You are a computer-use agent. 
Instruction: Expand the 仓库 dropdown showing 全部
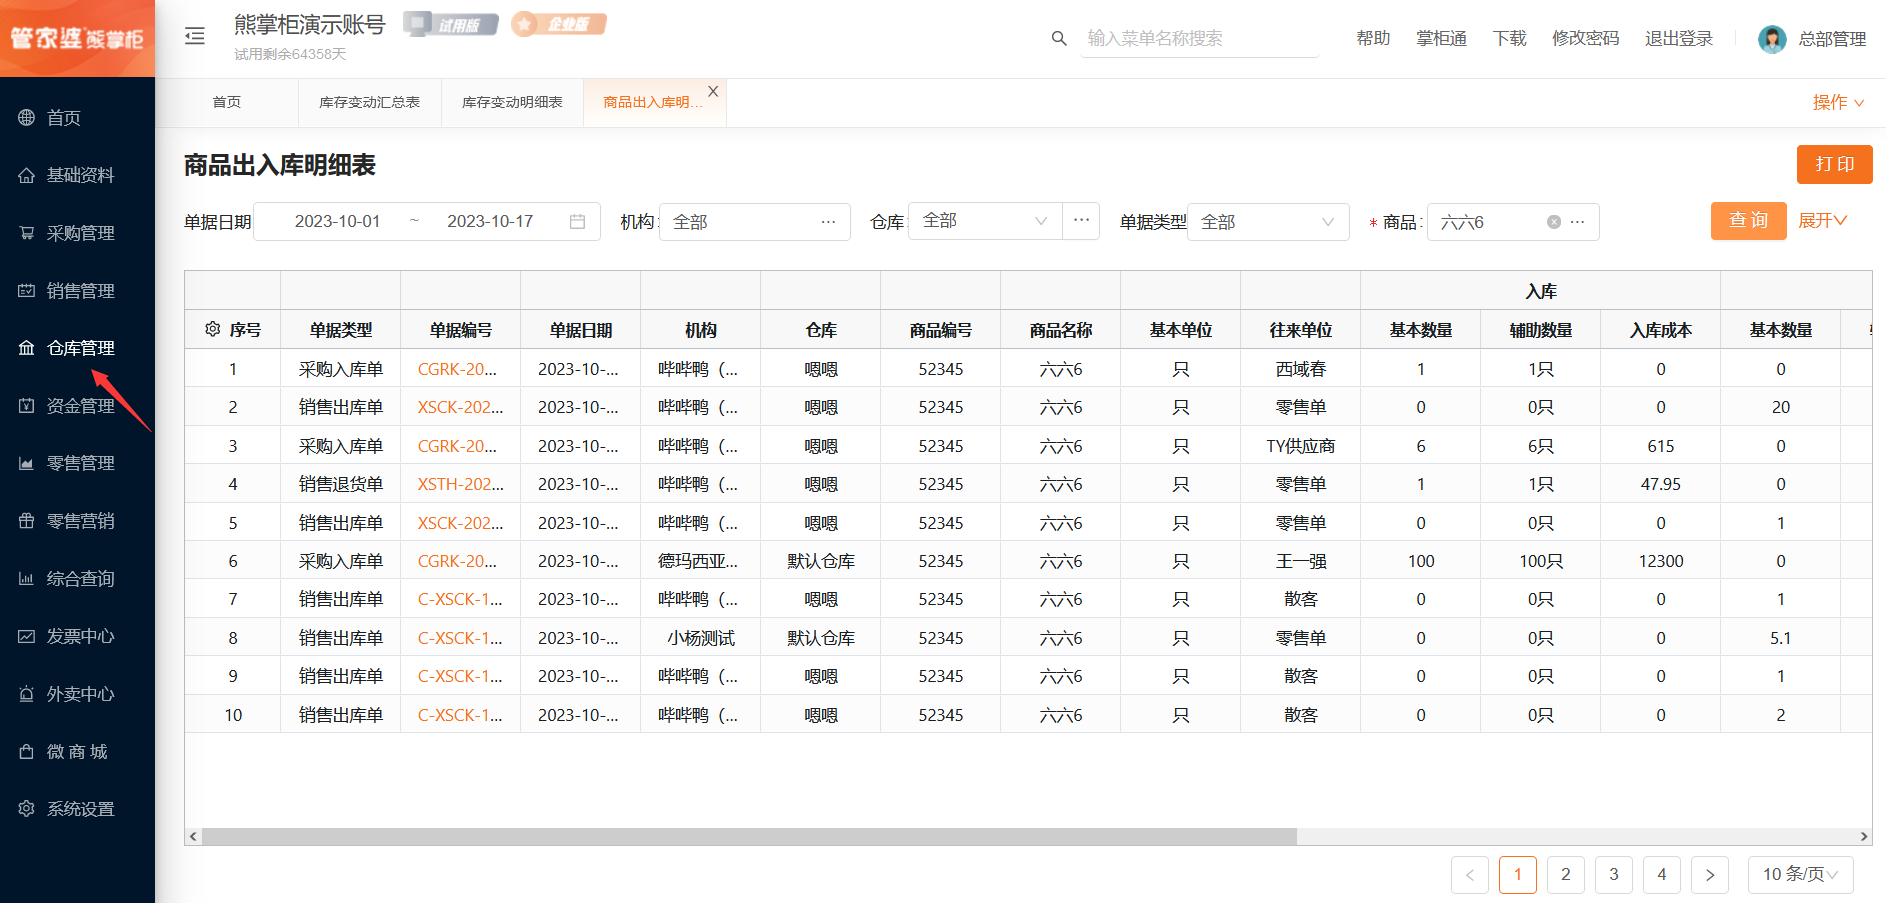[x=985, y=221]
